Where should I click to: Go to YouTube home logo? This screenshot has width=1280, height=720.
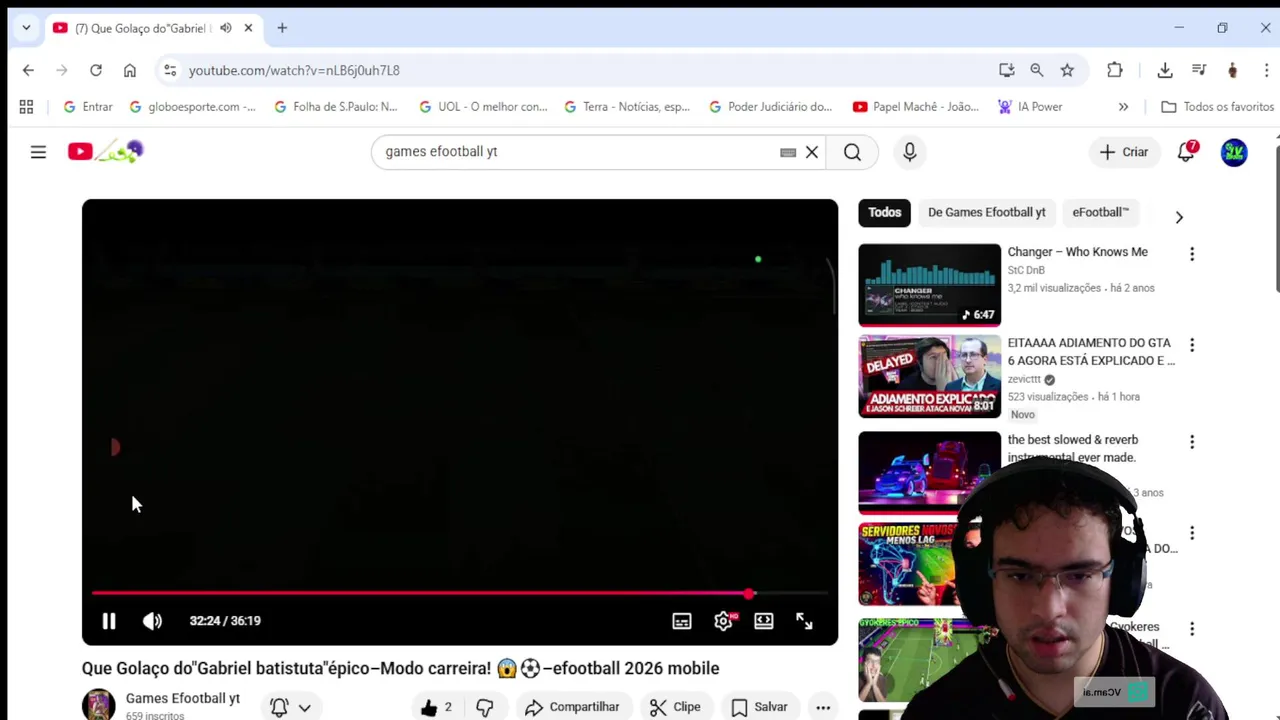[106, 152]
